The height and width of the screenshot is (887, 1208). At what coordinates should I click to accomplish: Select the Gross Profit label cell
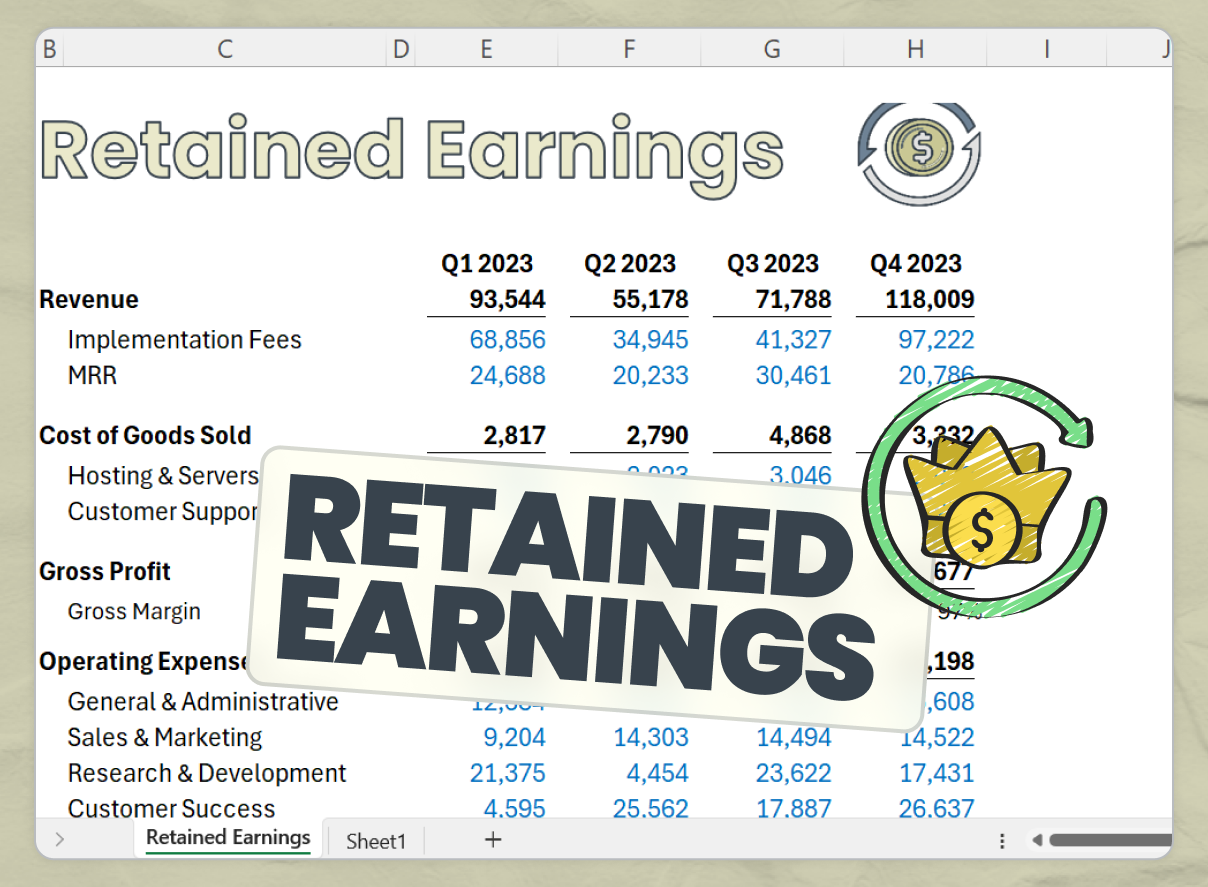pyautogui.click(x=105, y=571)
